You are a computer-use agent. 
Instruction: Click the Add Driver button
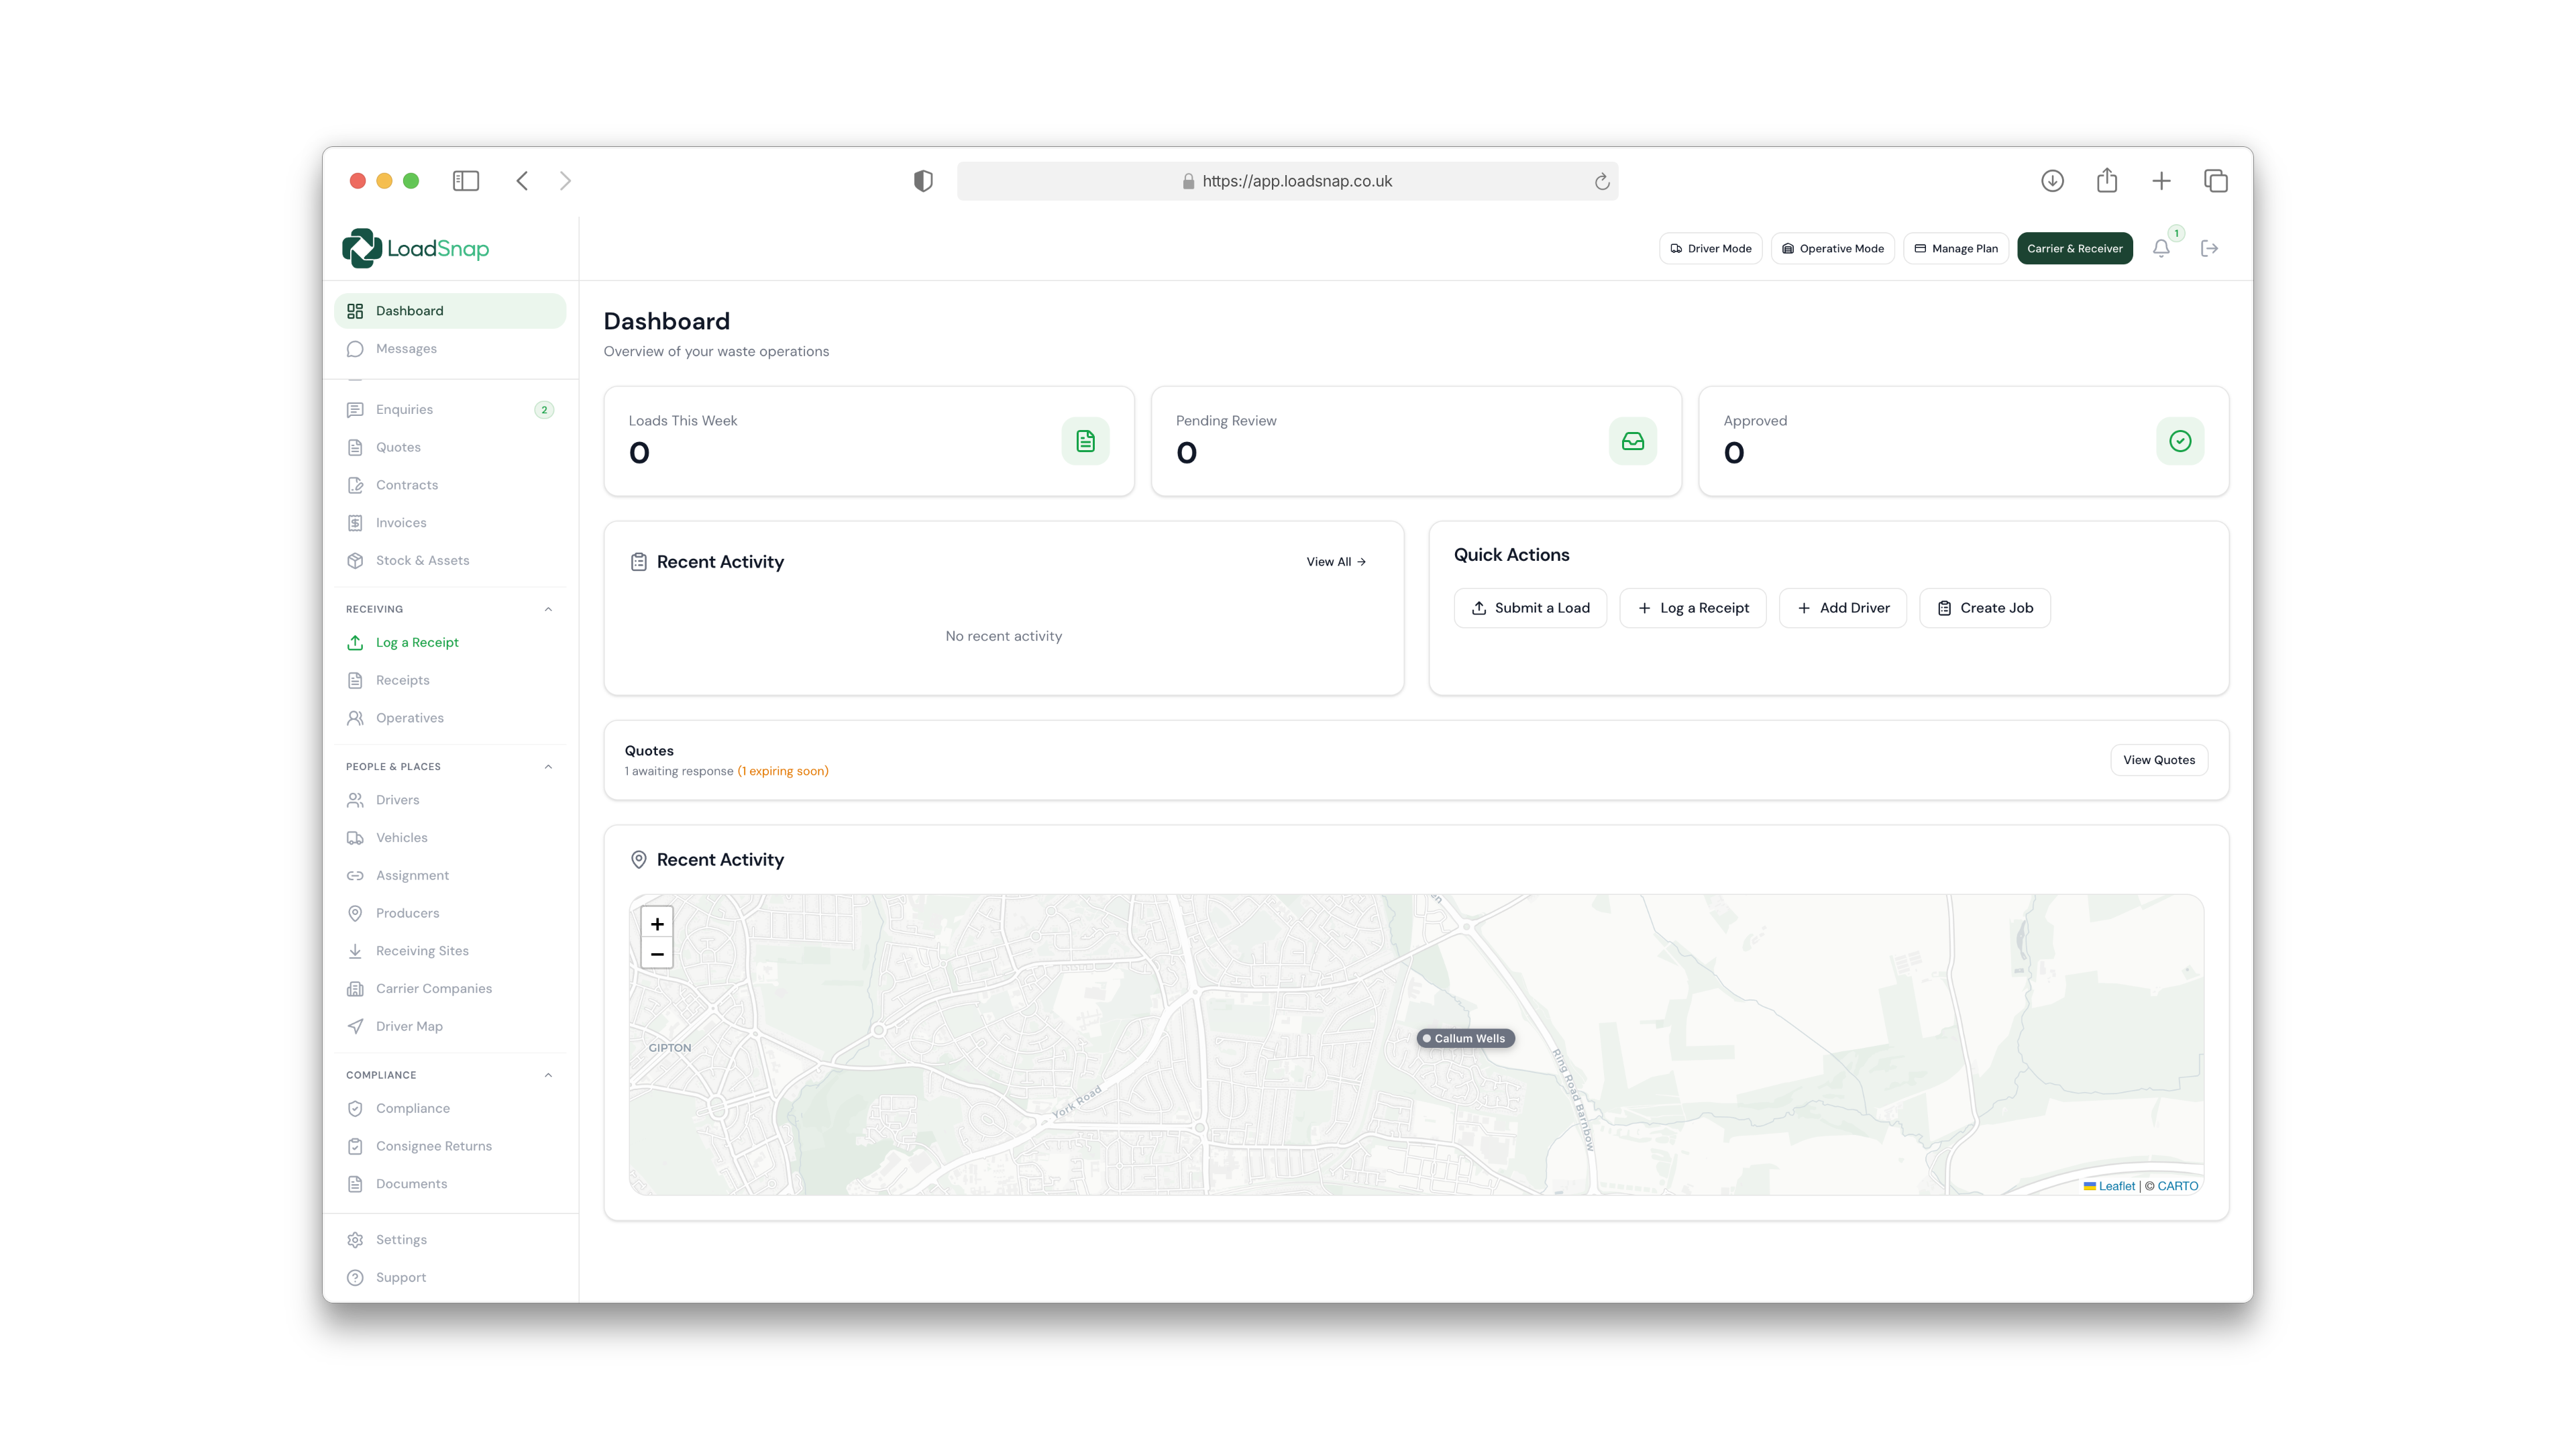tap(1842, 608)
